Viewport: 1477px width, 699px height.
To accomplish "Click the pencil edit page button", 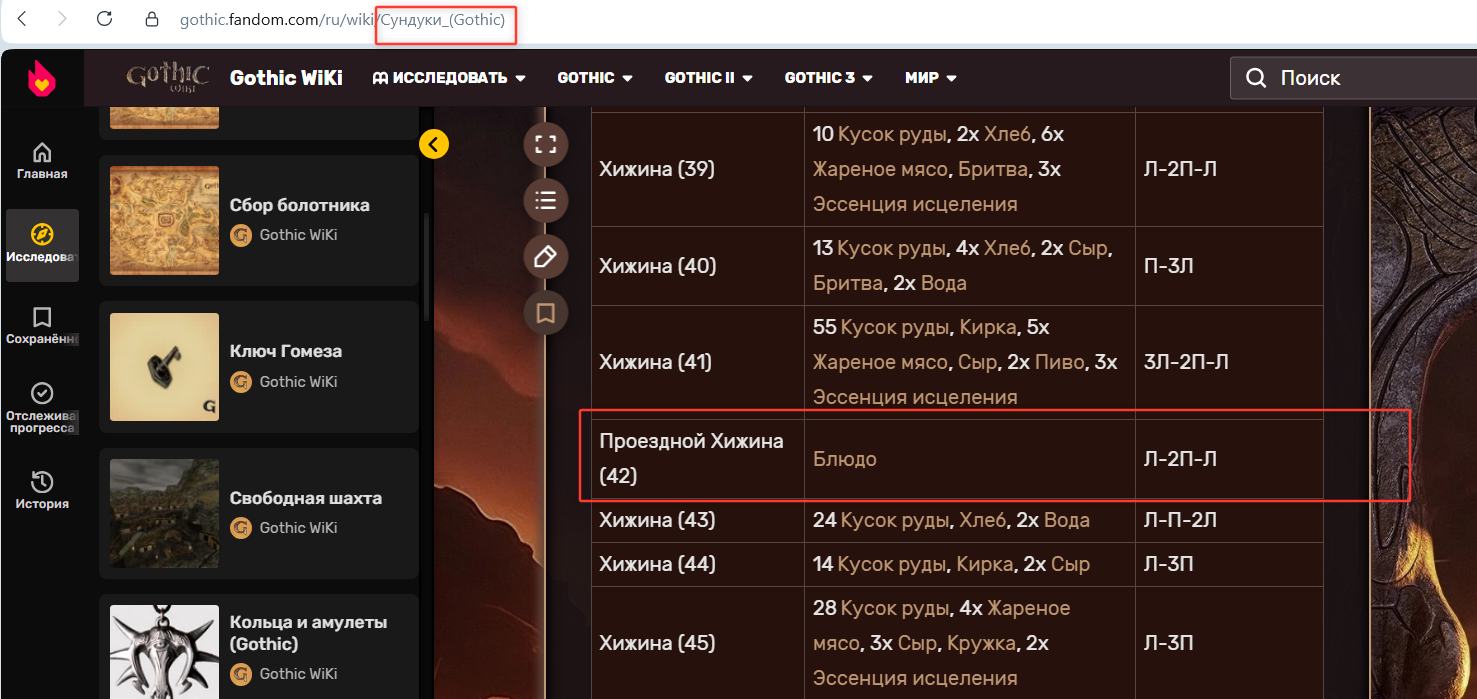I will coord(546,257).
